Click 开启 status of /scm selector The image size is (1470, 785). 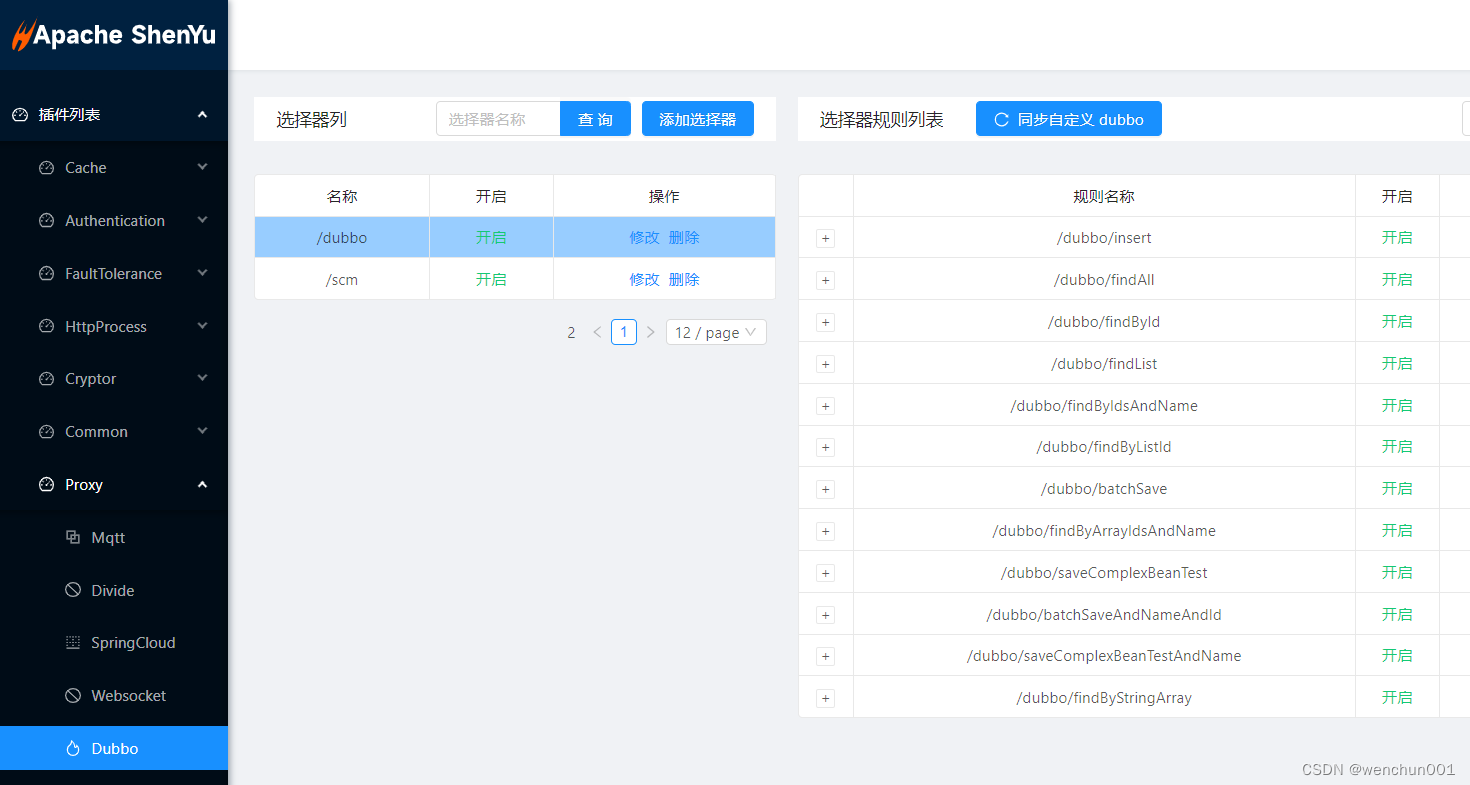tap(491, 280)
